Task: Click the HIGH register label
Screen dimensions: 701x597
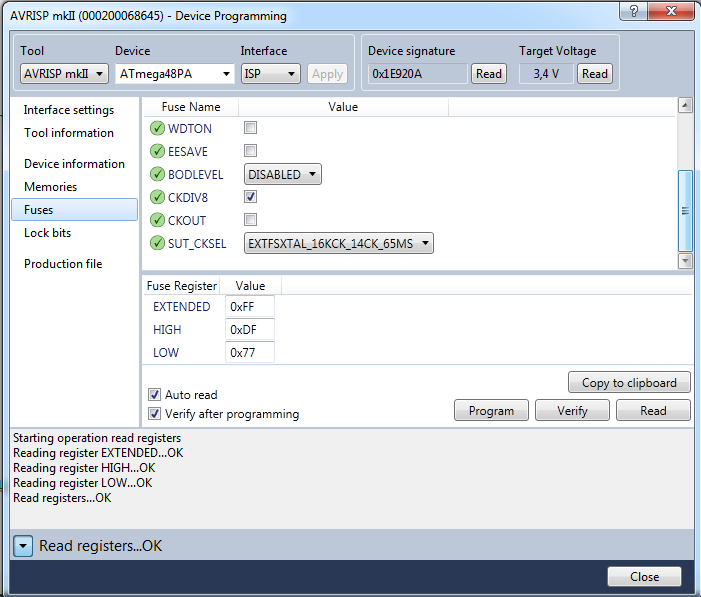Action: coord(167,330)
